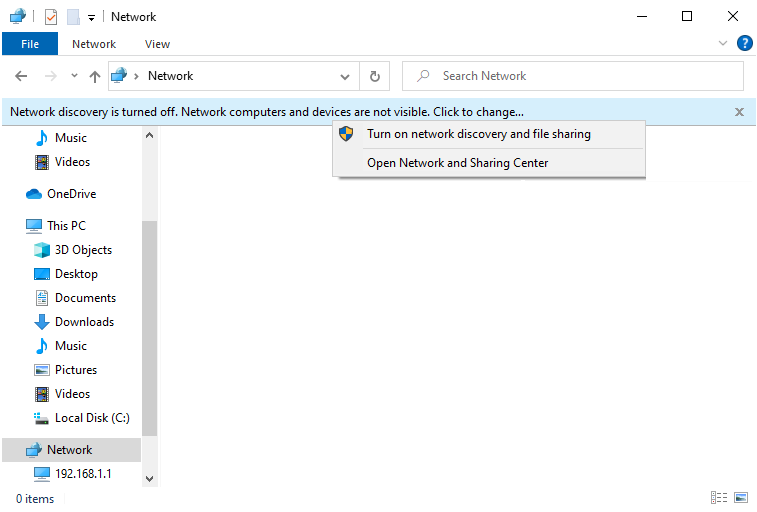Image resolution: width=757 pixels, height=512 pixels.
Task: Switch to the View ribbon tab
Action: pos(157,44)
